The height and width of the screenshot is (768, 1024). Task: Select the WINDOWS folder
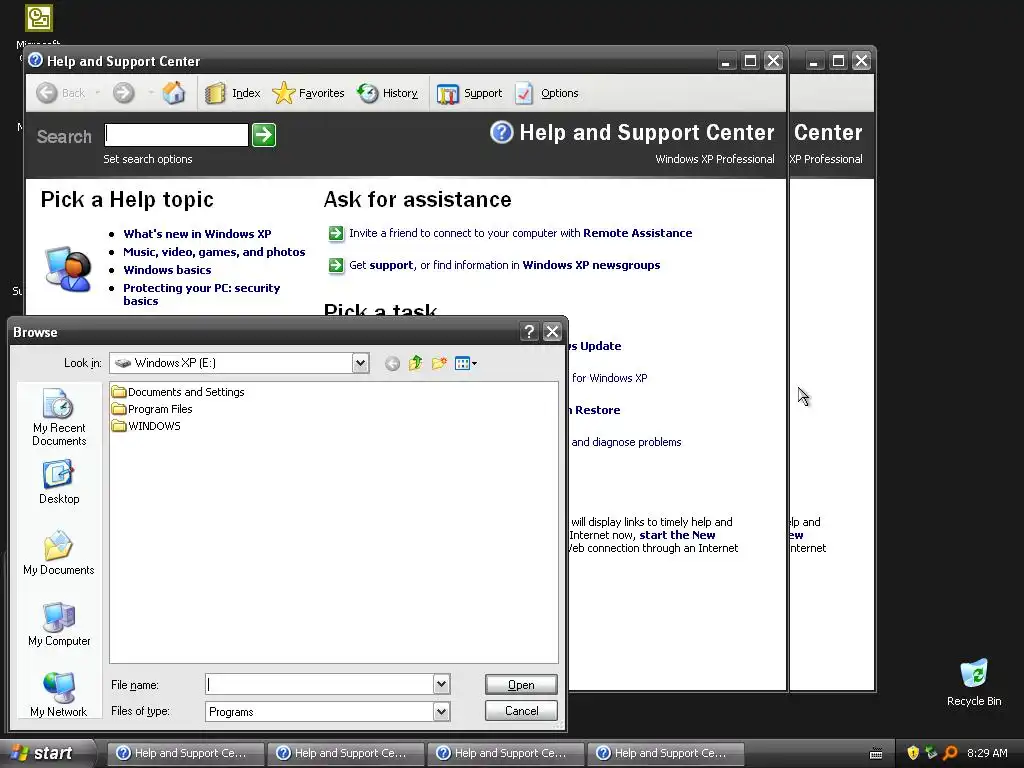pos(146,426)
